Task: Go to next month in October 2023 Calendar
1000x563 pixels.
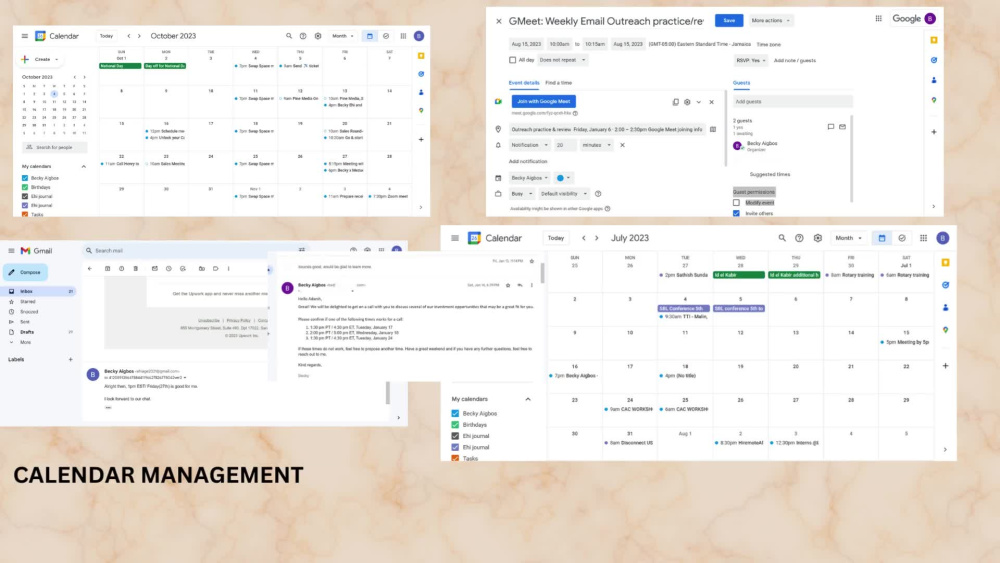Action: (139, 36)
